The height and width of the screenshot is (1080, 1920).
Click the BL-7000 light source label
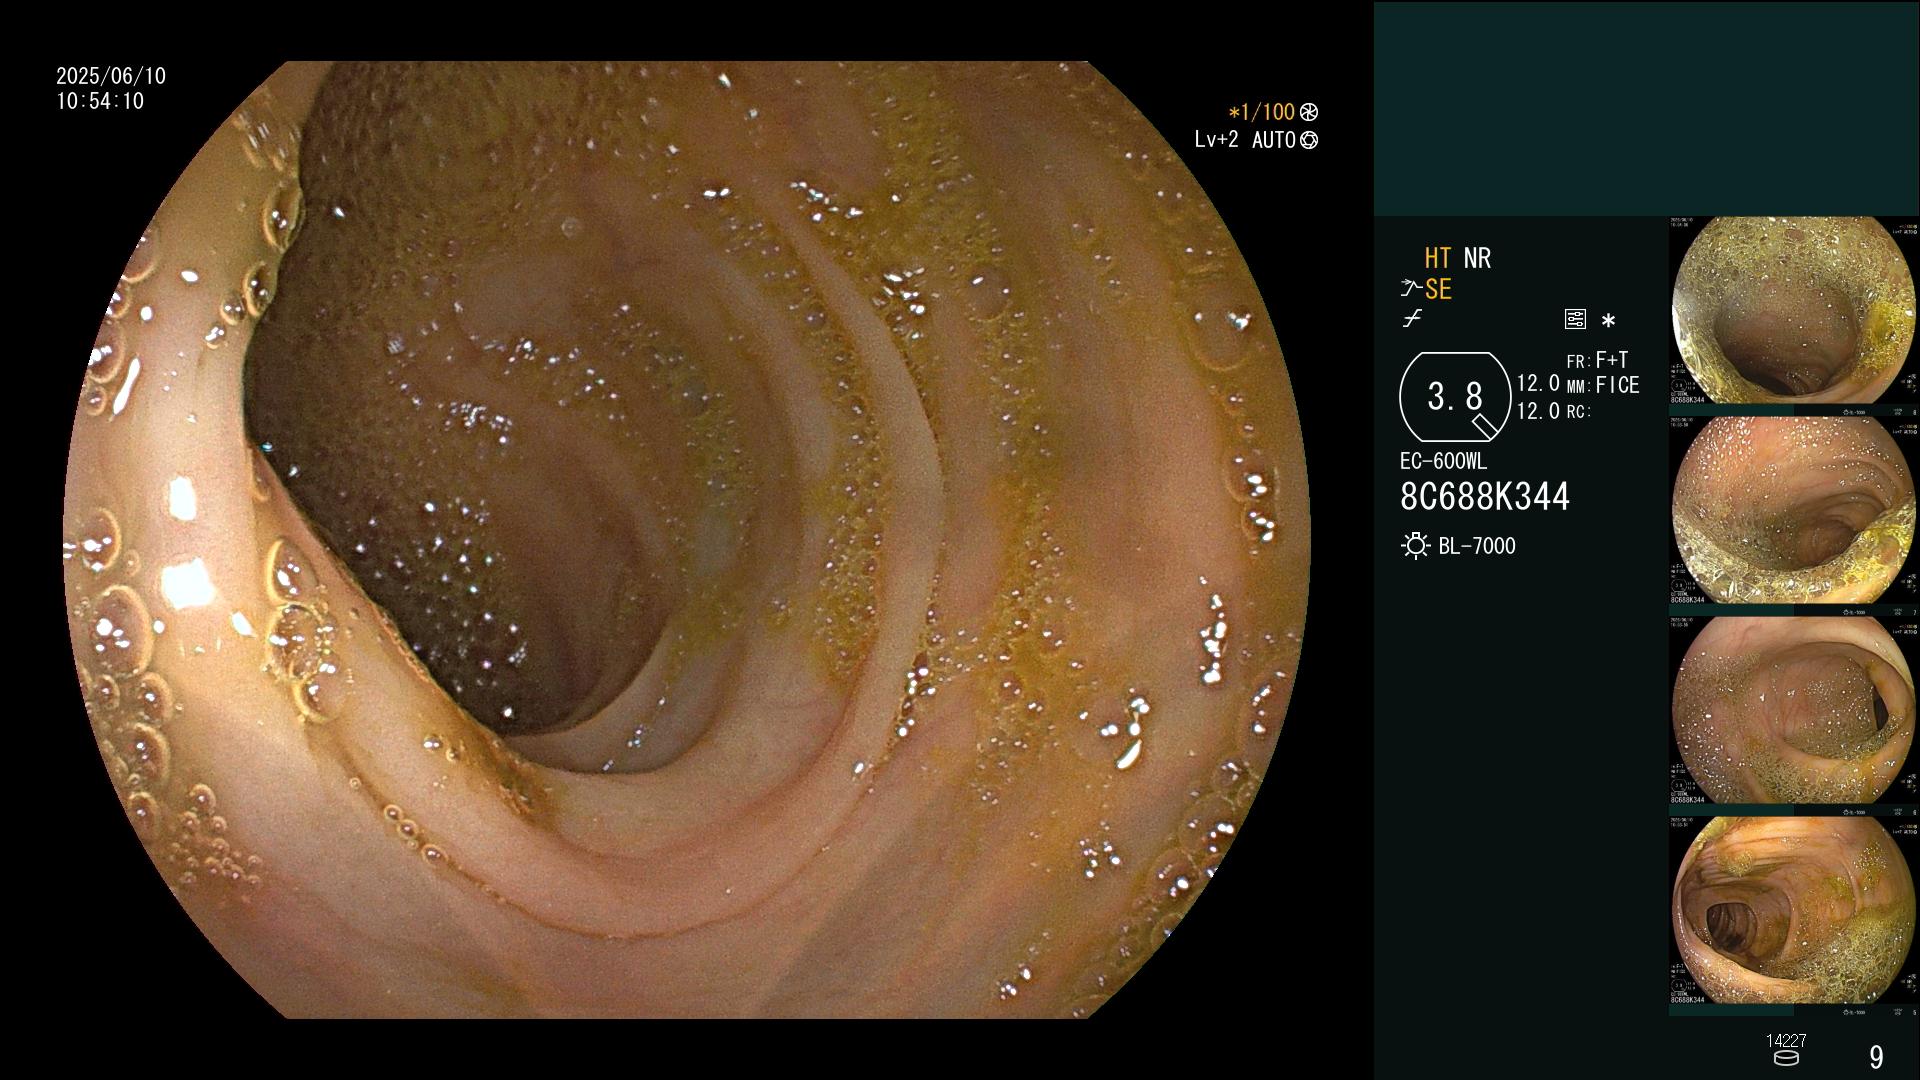pyautogui.click(x=1477, y=546)
